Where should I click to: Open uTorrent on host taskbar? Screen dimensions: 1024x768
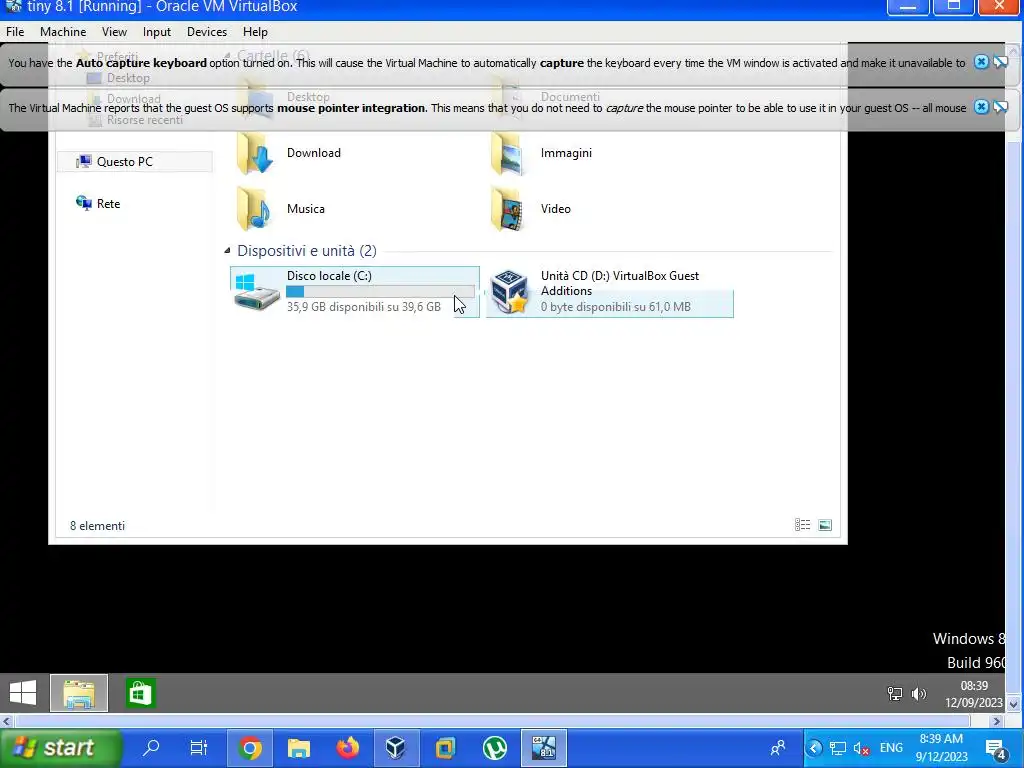pyautogui.click(x=494, y=748)
